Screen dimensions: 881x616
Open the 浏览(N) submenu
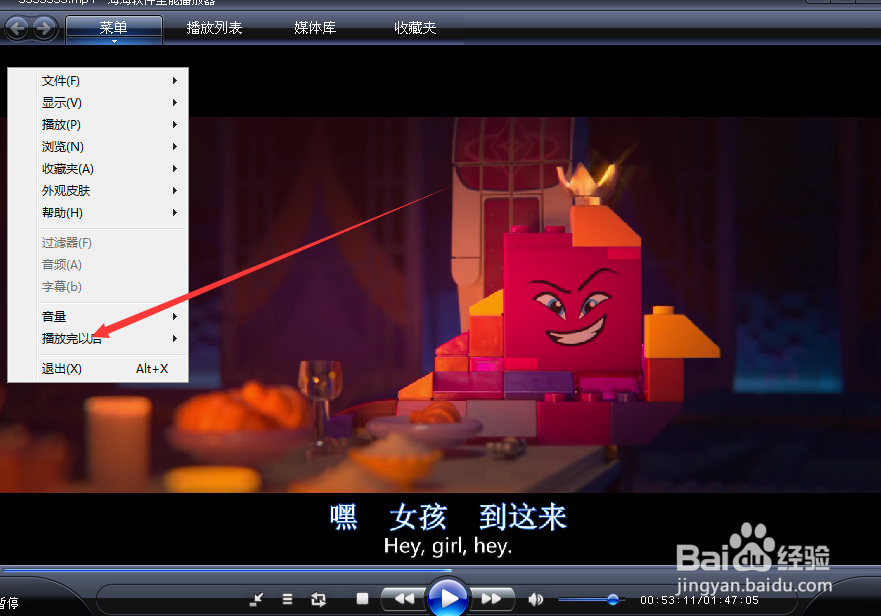coord(111,147)
